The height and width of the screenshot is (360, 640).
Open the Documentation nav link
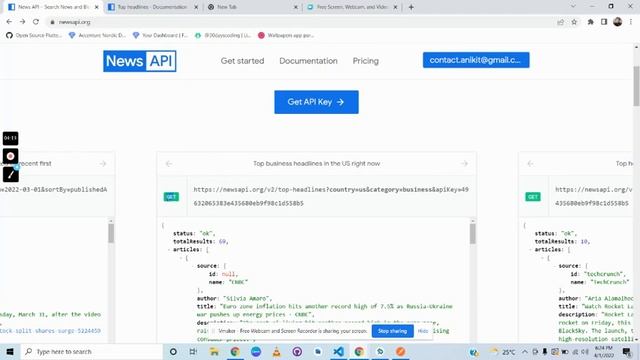[308, 61]
